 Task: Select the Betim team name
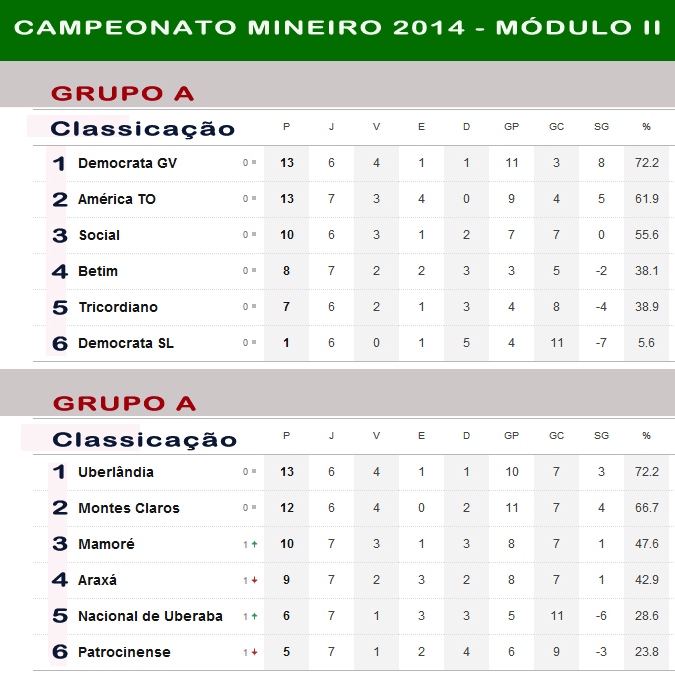click(98, 271)
